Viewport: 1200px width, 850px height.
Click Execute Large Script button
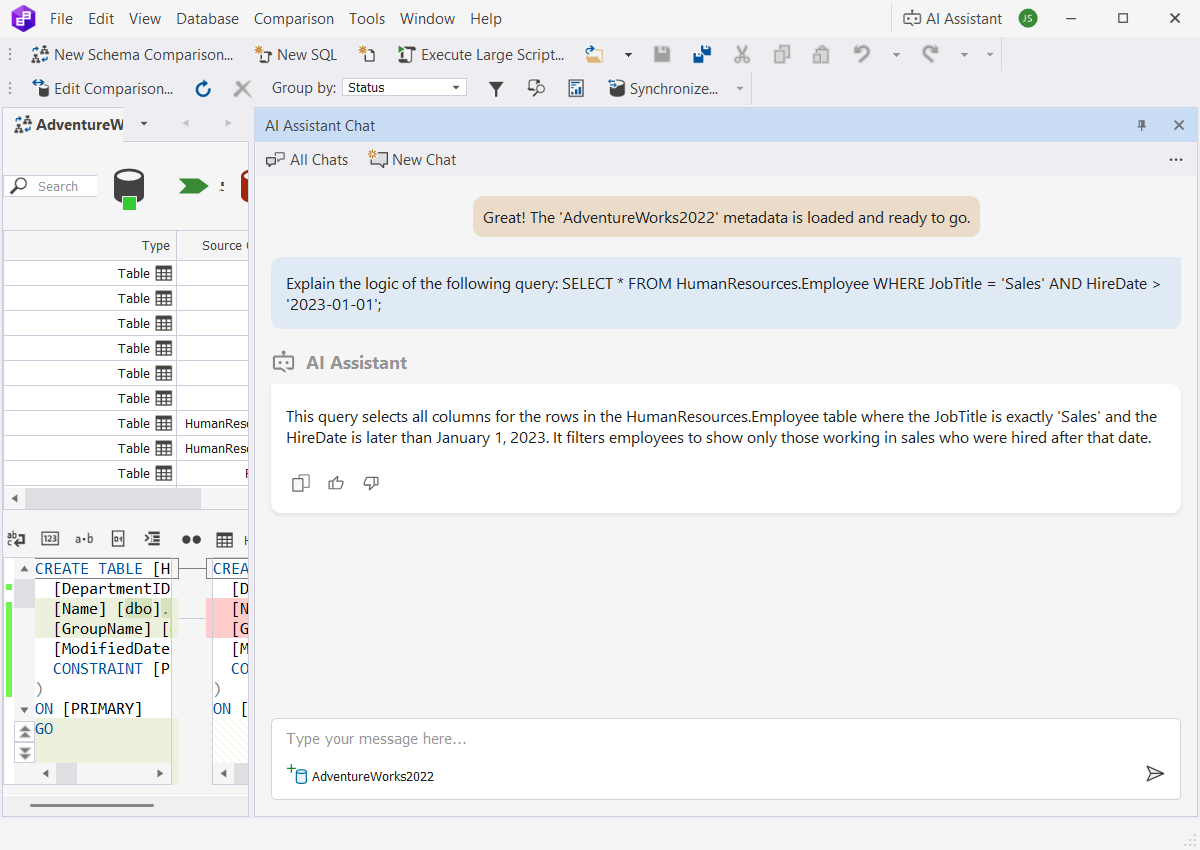point(481,55)
